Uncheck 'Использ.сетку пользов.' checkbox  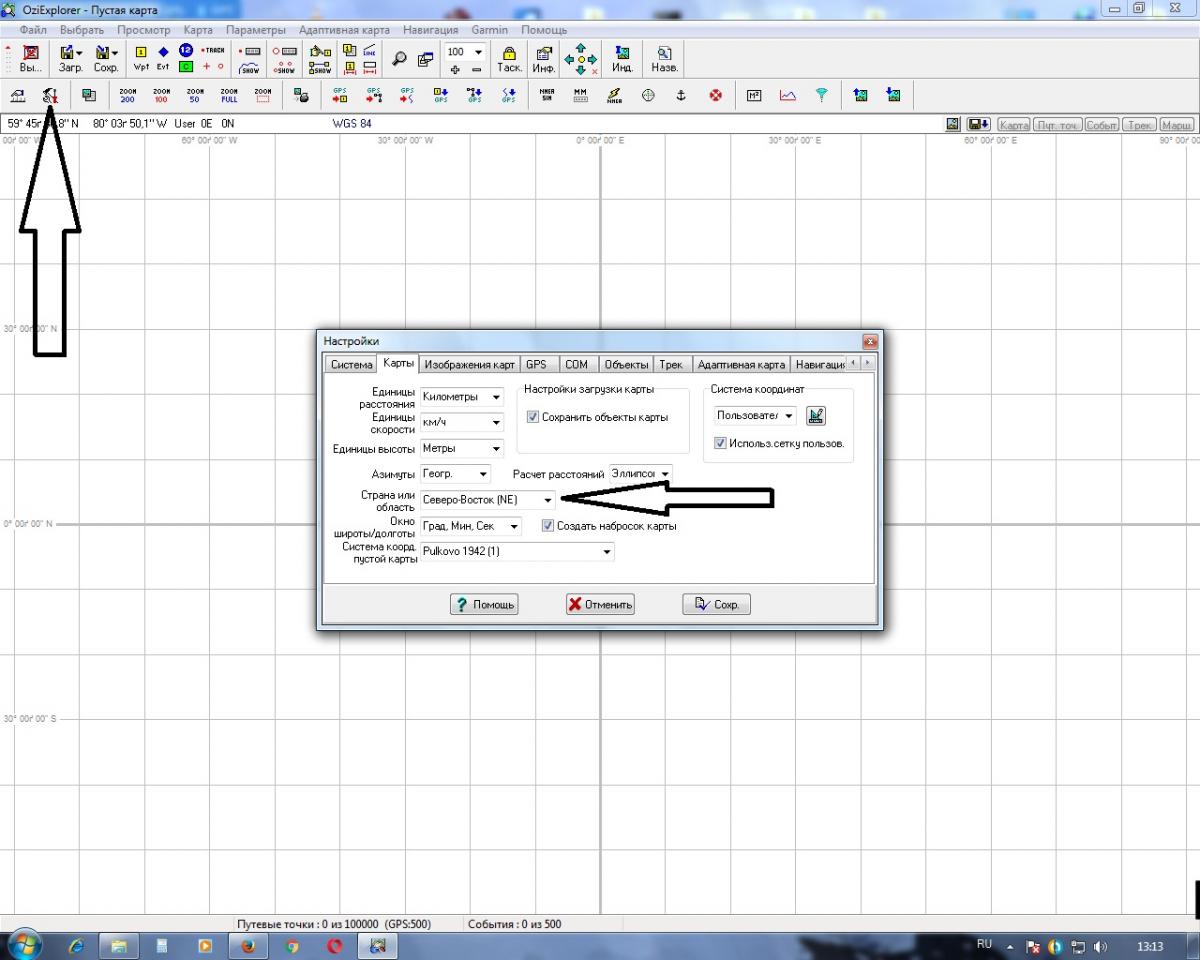point(720,443)
